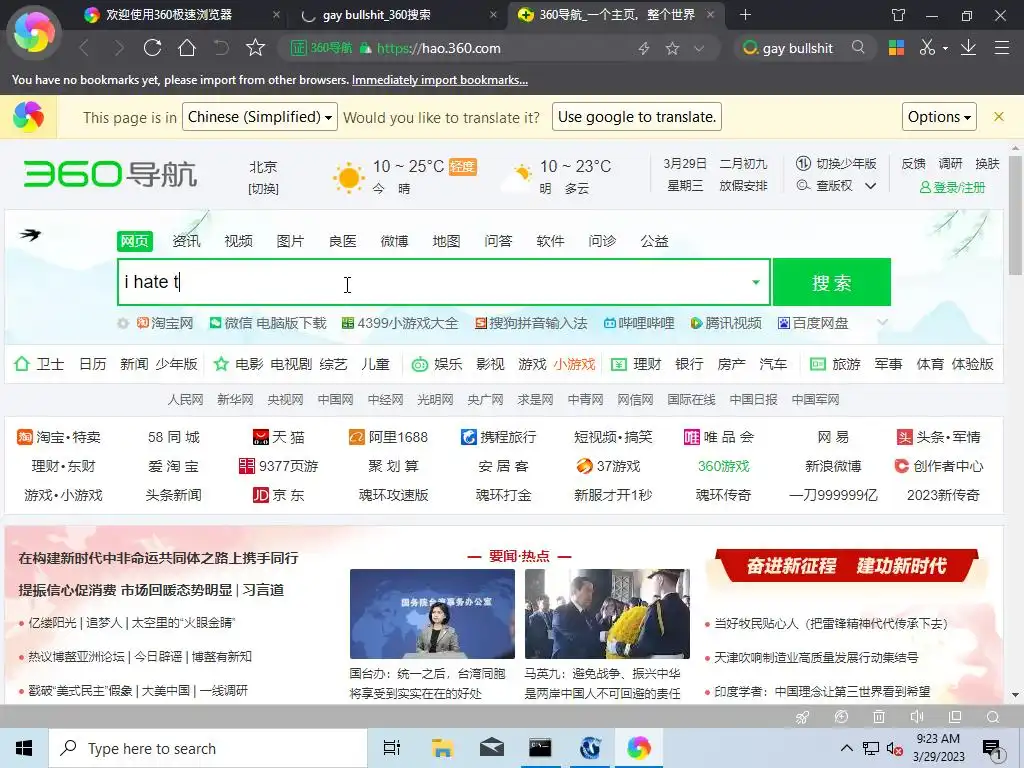Open 百度网盘 quick link
The image size is (1024, 768).
pyautogui.click(x=813, y=323)
